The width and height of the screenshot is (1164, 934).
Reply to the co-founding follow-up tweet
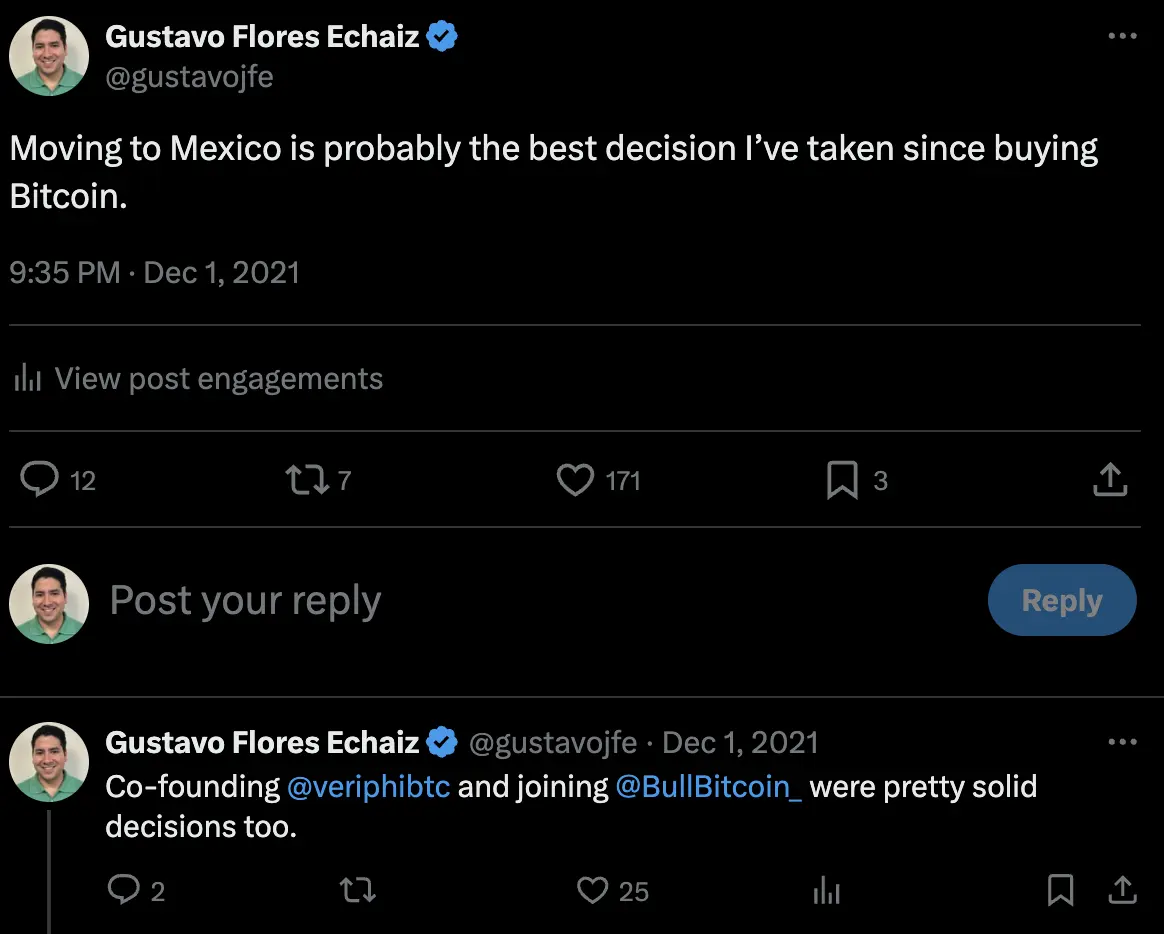coord(123,890)
